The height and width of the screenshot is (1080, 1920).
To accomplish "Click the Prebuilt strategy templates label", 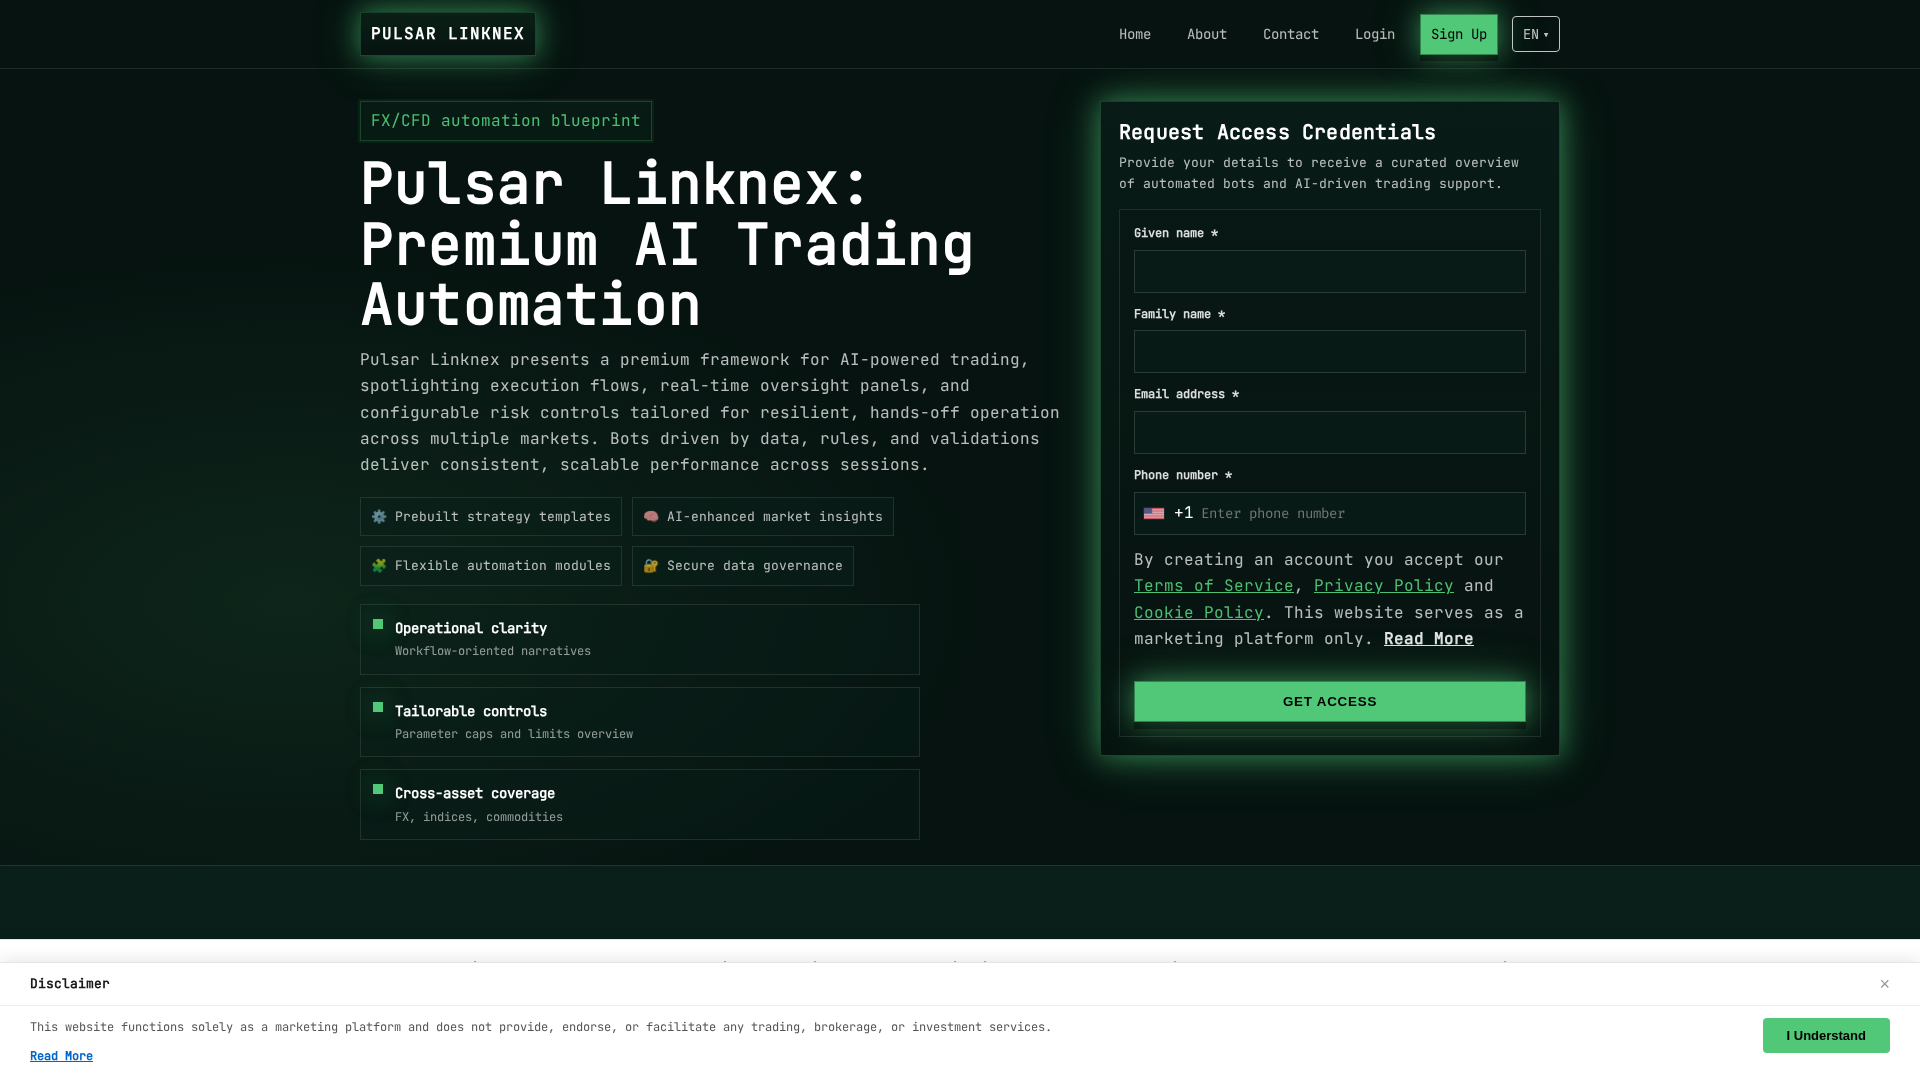I will coord(502,517).
